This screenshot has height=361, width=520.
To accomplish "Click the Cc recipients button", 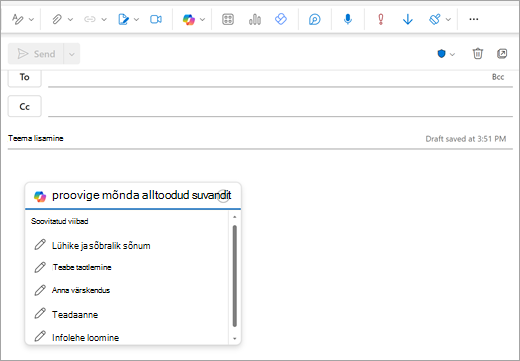I will [x=25, y=106].
